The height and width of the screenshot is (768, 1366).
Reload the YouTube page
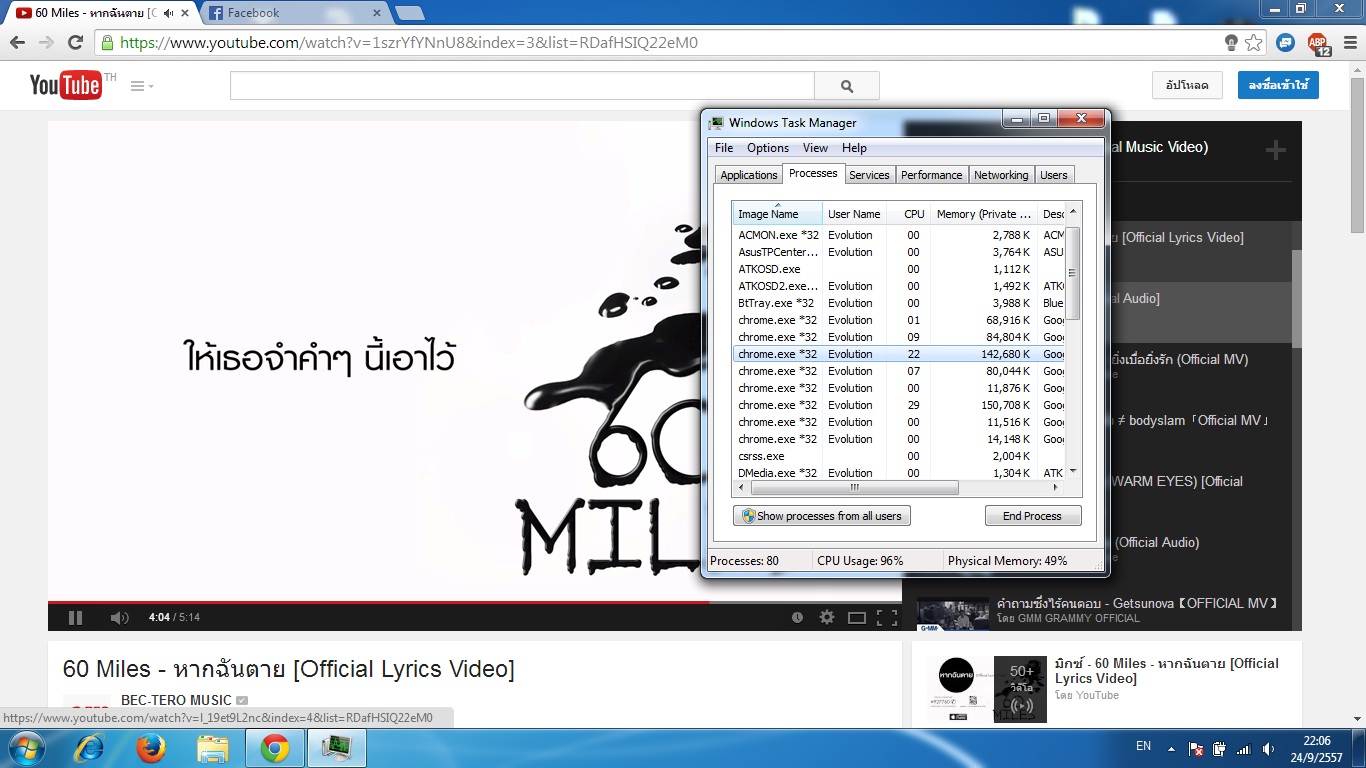75,43
